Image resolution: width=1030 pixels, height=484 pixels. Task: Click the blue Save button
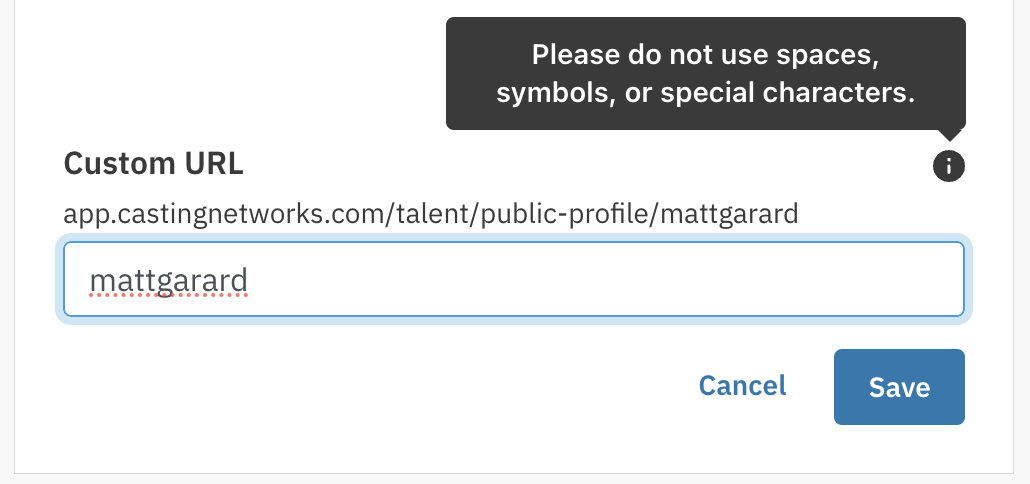pyautogui.click(x=899, y=387)
